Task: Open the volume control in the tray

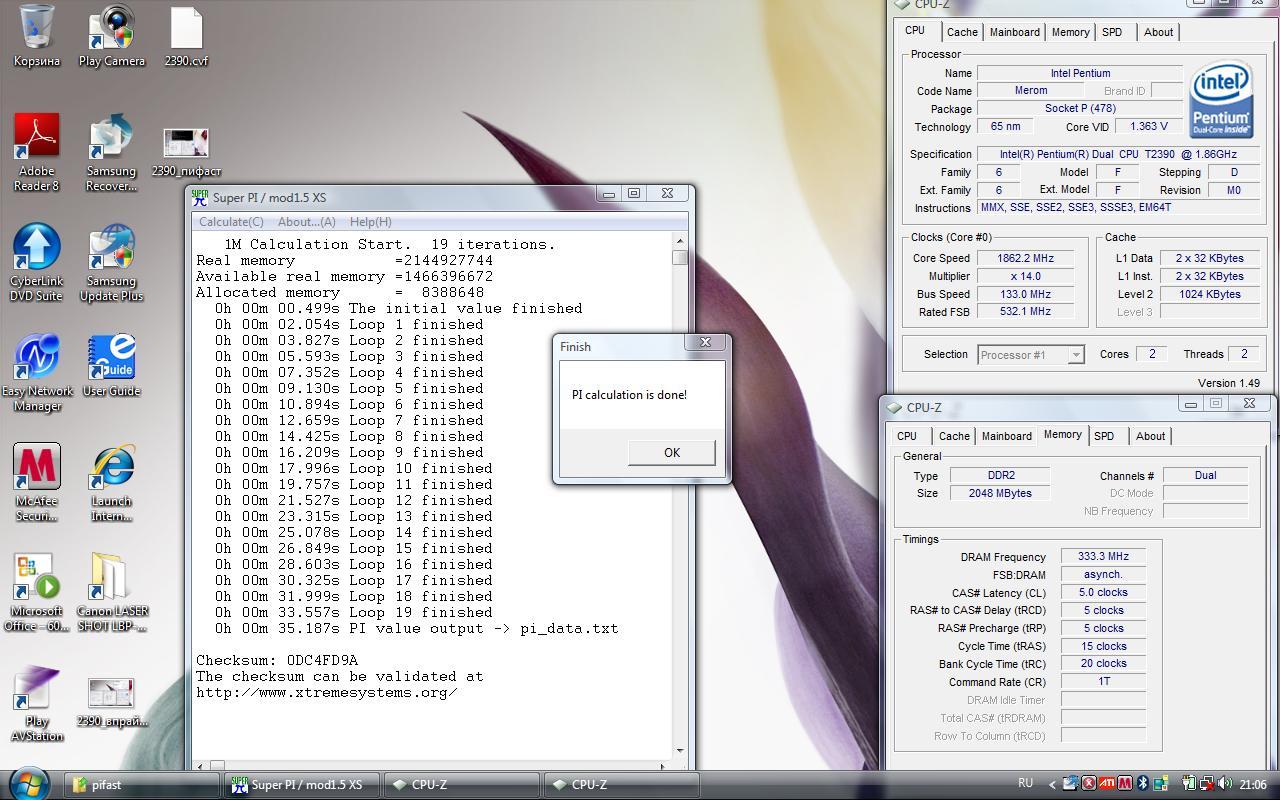Action: 1225,784
